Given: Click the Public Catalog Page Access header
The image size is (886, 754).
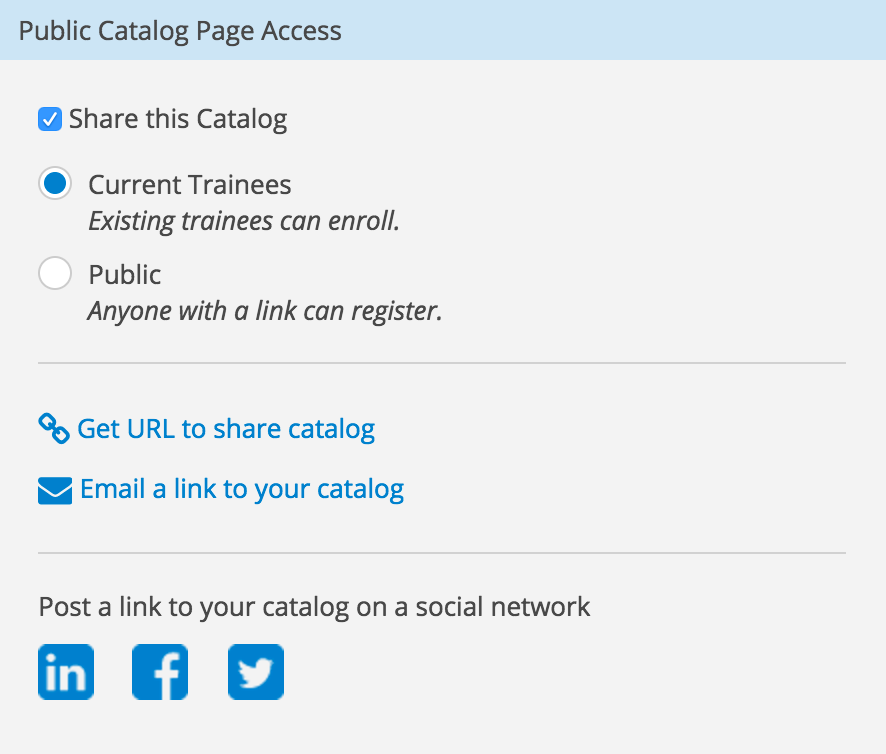Looking at the screenshot, I should pos(179,31).
